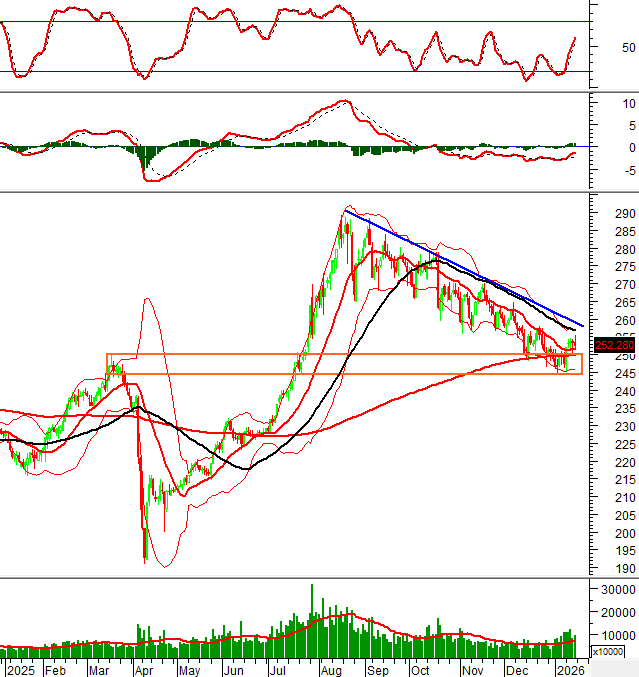Viewport: 639px width, 677px height.
Task: Select the Aug label on the time axis
Action: [331, 671]
